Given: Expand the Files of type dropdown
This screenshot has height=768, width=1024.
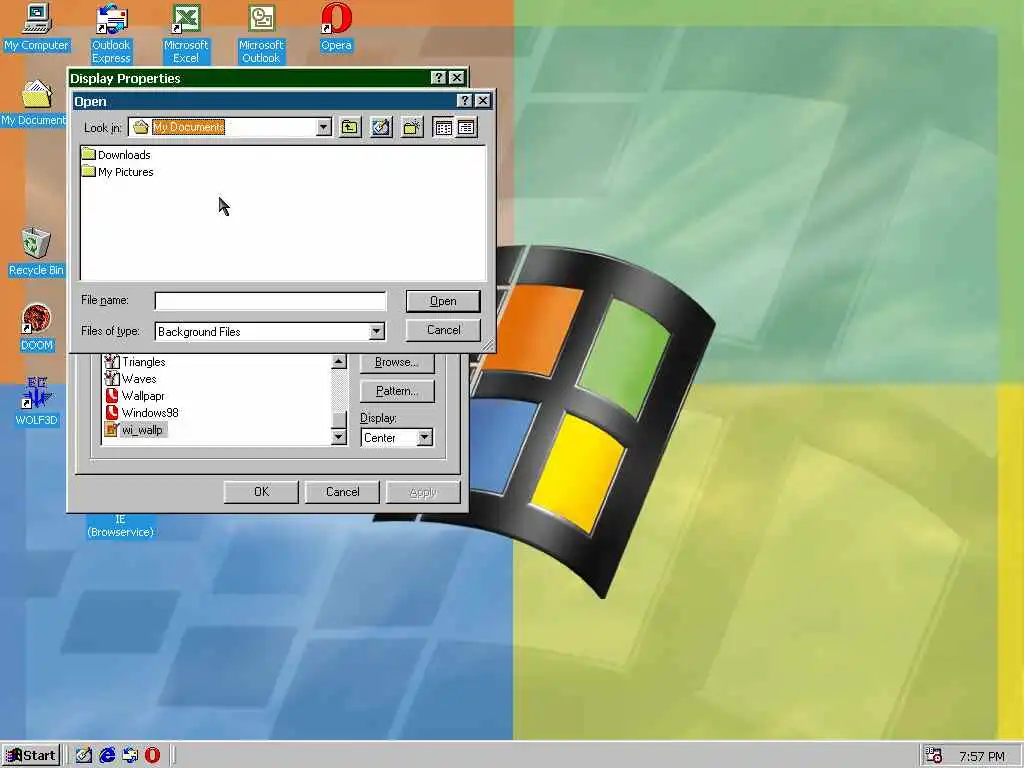Looking at the screenshot, I should [x=377, y=332].
